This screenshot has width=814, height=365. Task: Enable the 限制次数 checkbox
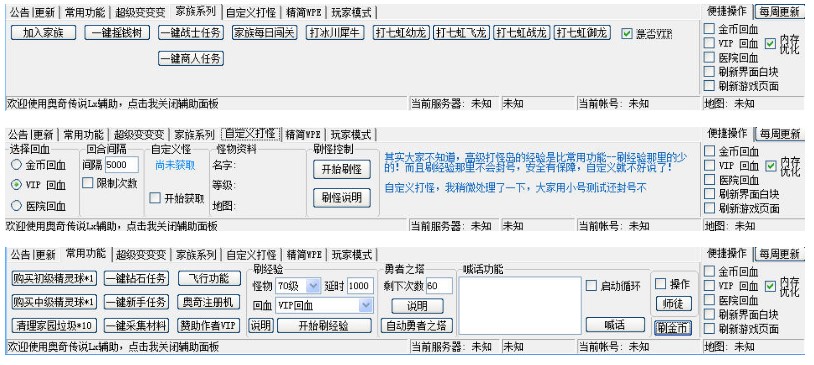point(88,183)
